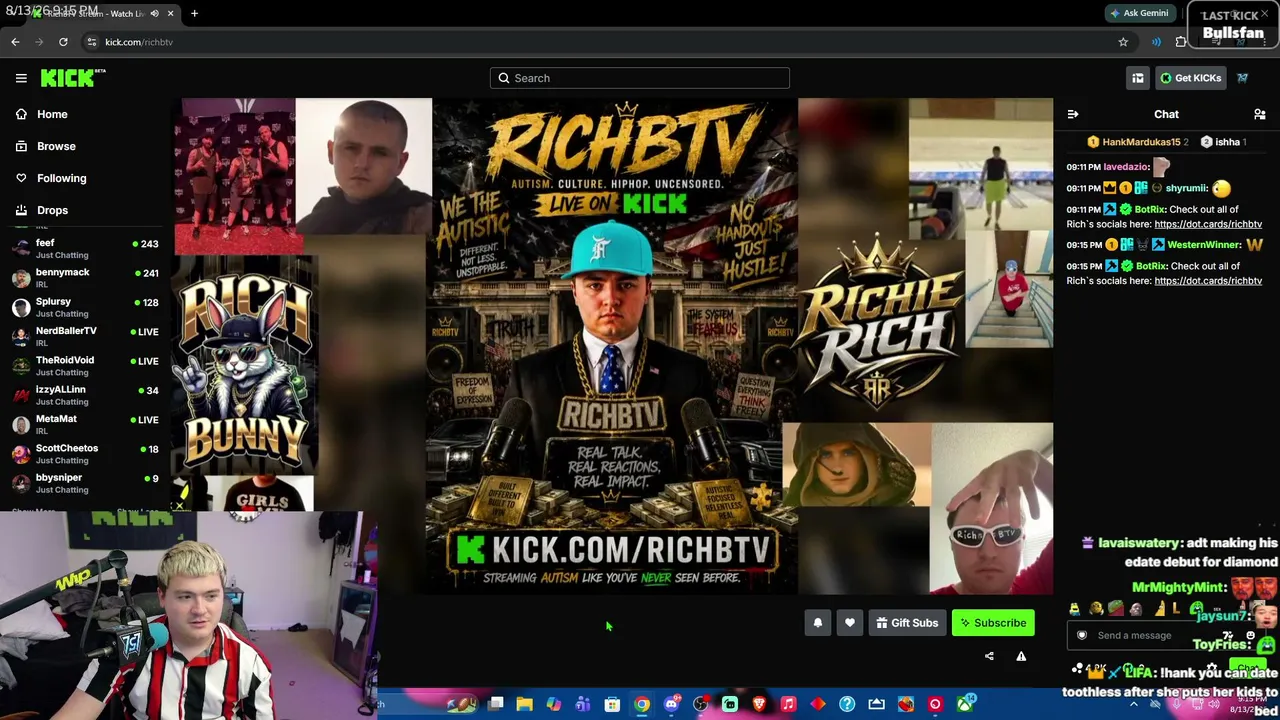Open Browse in the sidebar
The width and height of the screenshot is (1280, 720).
point(56,146)
